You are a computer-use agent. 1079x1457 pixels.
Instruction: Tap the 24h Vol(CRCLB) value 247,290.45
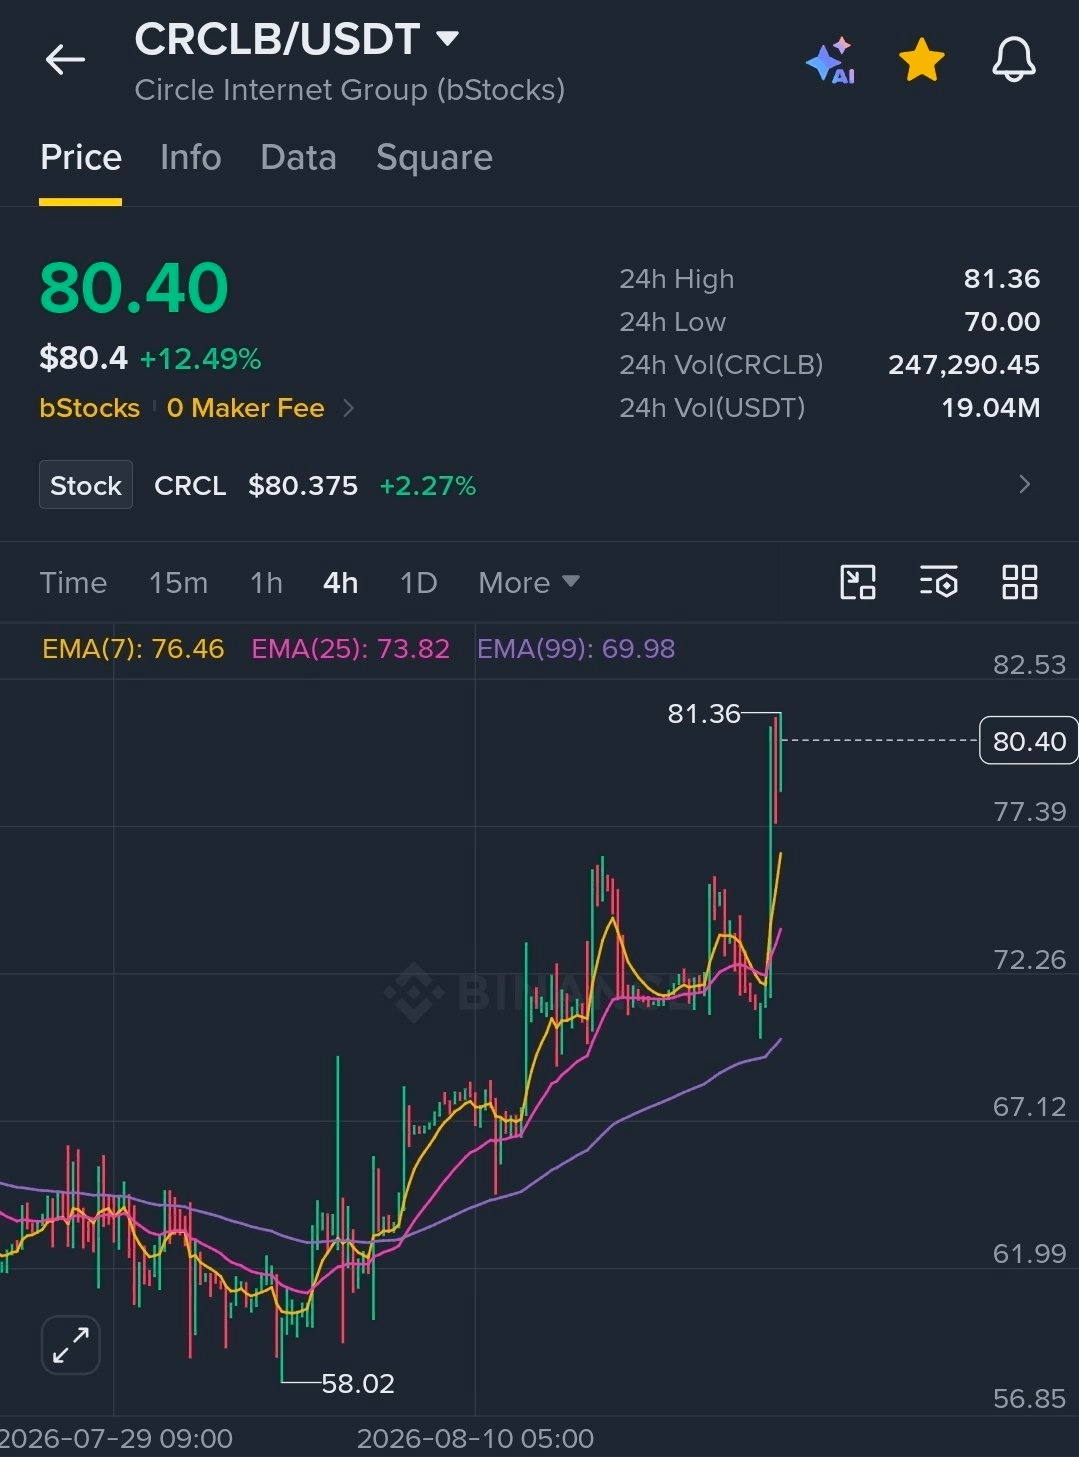coord(964,365)
